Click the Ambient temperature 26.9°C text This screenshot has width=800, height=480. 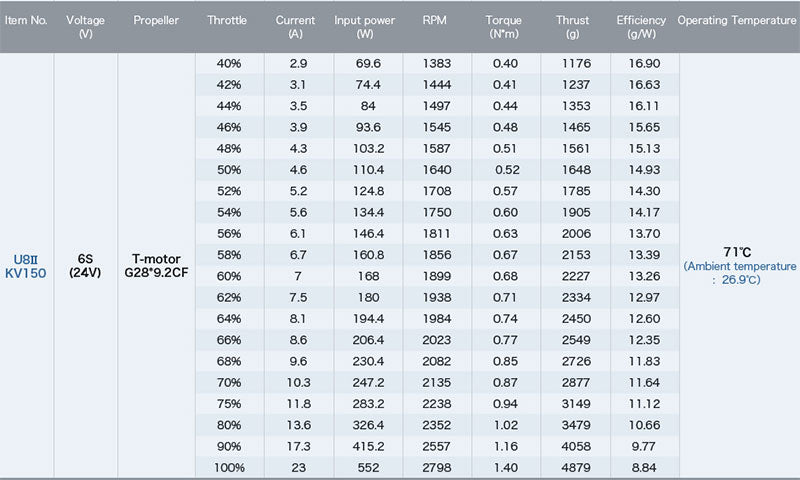[740, 273]
